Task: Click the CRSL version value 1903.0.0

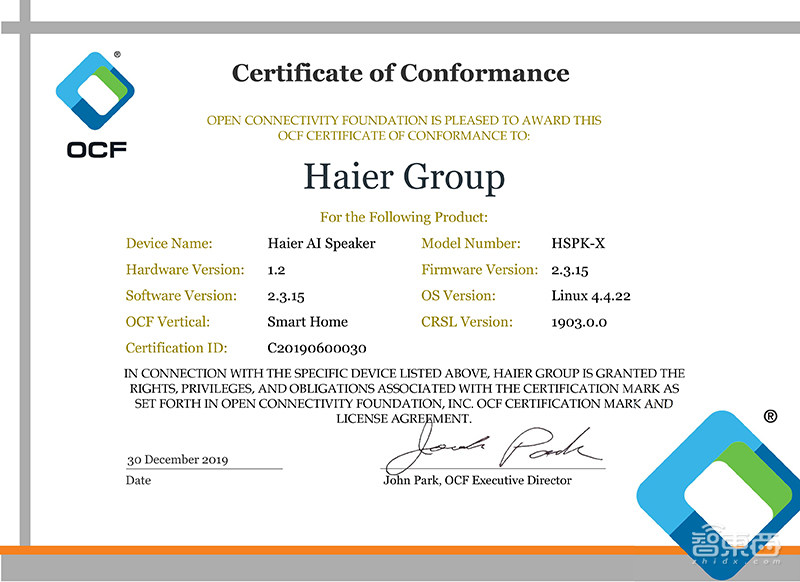Action: 579,322
